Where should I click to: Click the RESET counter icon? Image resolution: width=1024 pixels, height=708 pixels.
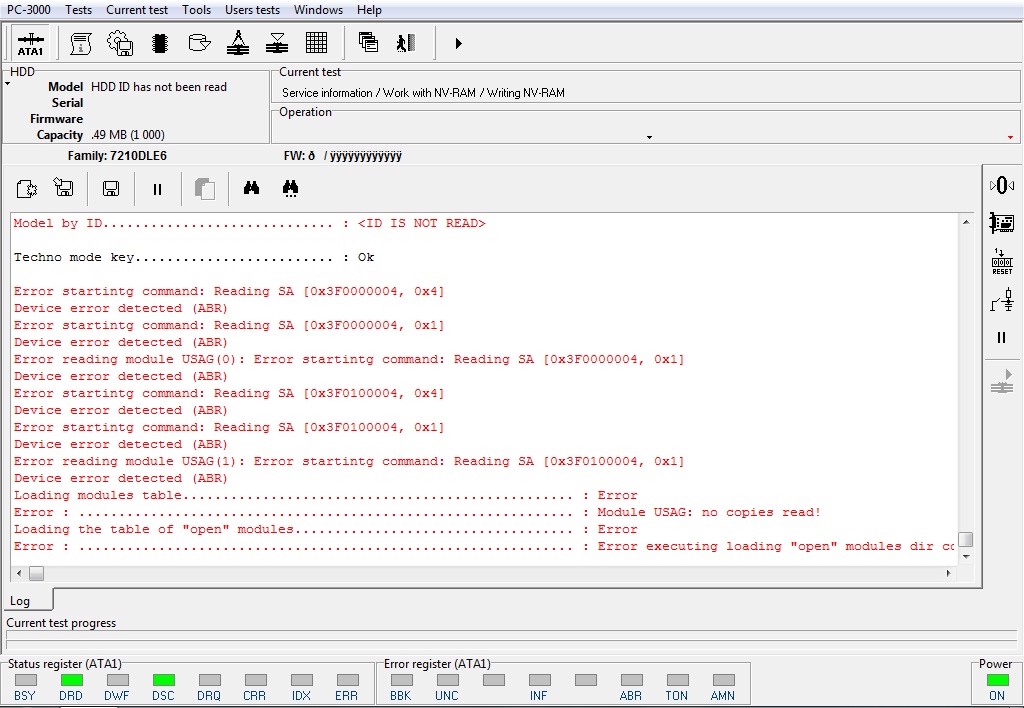pos(1002,261)
